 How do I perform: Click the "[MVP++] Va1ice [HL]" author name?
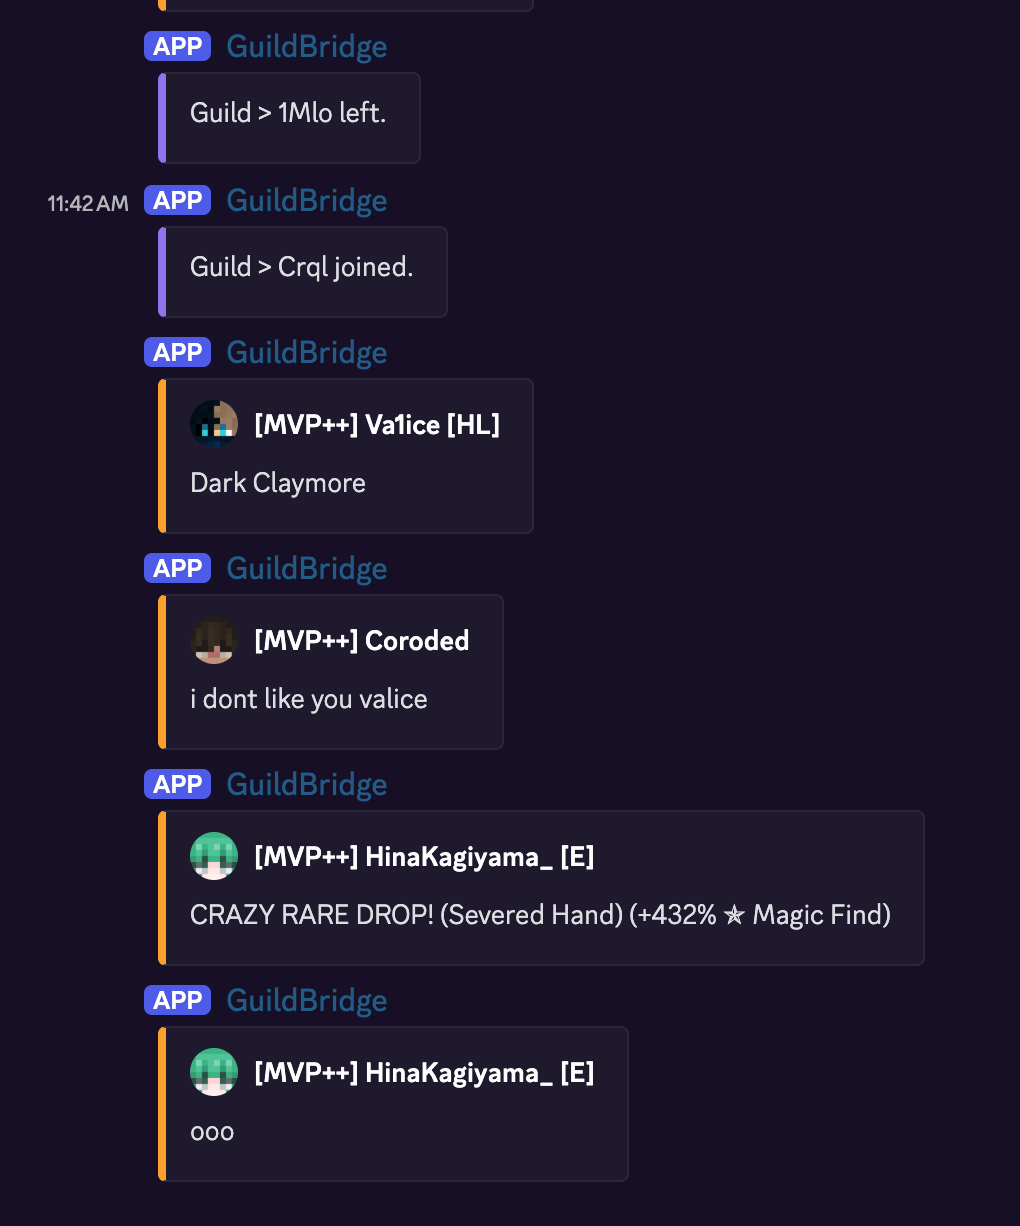(377, 425)
